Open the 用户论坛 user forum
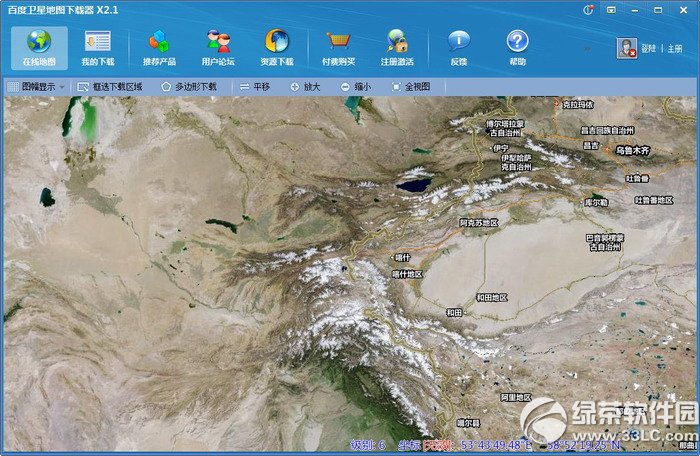Viewport: 700px width, 456px height. click(218, 48)
